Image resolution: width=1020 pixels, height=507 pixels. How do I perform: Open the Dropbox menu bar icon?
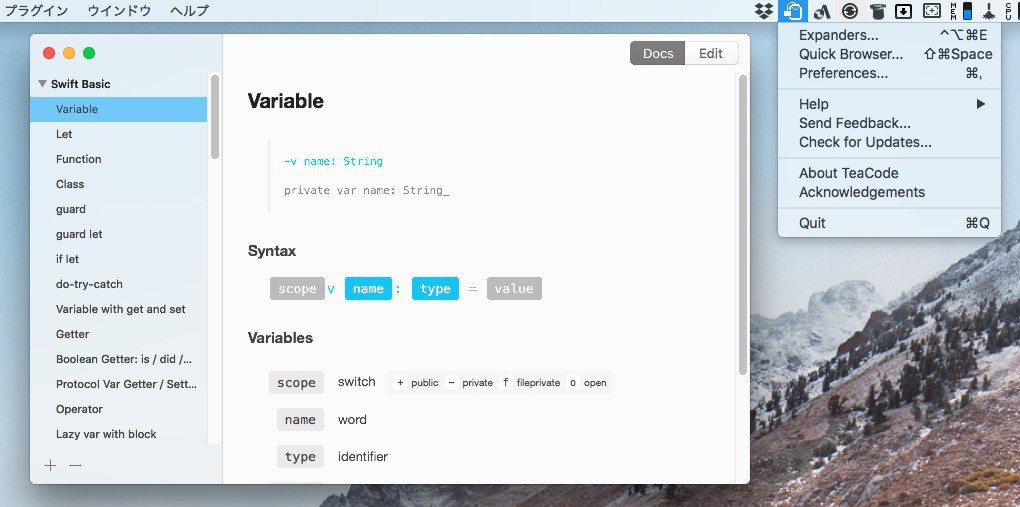click(x=763, y=10)
